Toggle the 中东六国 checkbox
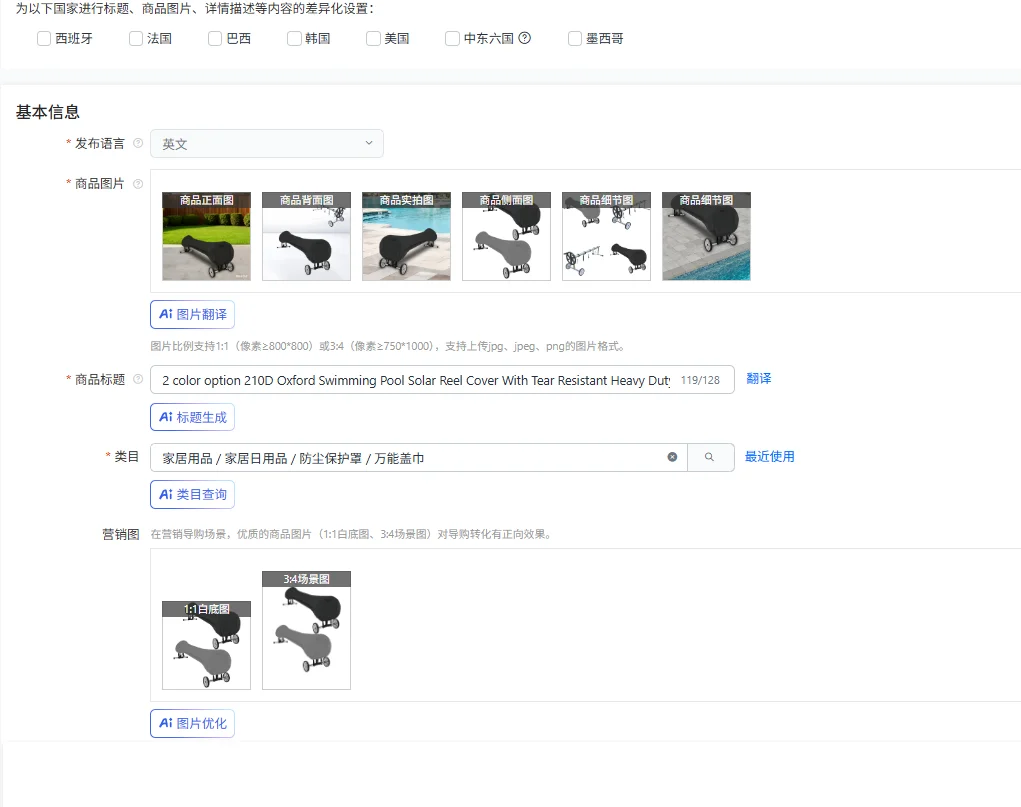 pyautogui.click(x=453, y=38)
